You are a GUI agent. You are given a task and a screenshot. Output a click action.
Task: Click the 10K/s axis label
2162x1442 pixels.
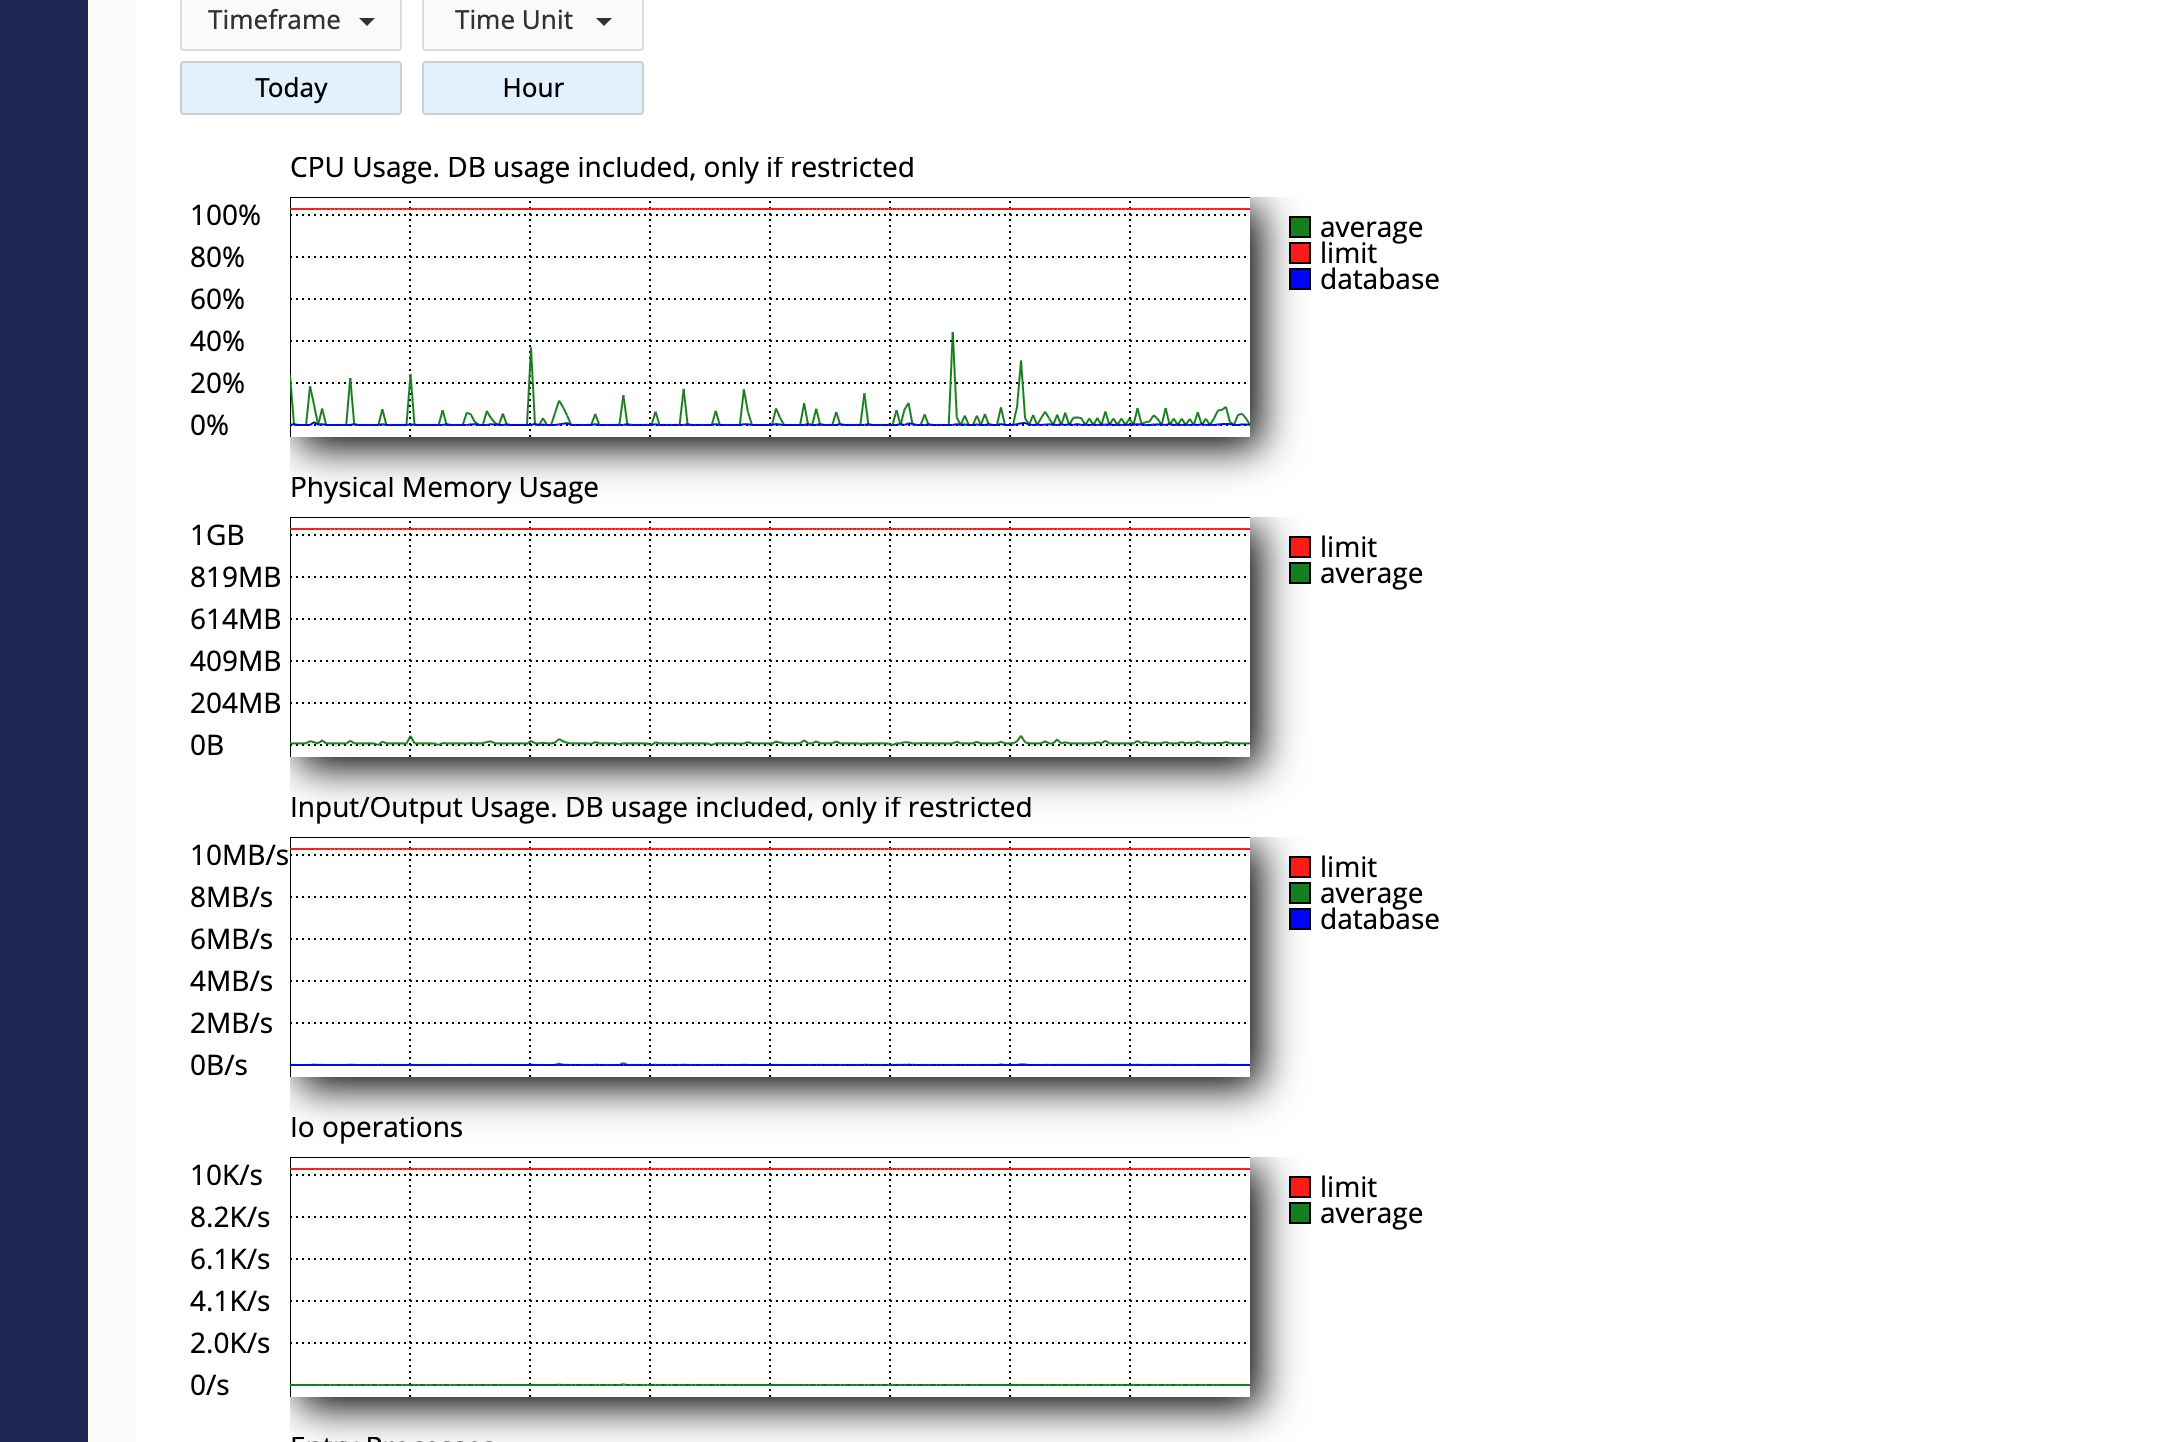pyautogui.click(x=226, y=1175)
